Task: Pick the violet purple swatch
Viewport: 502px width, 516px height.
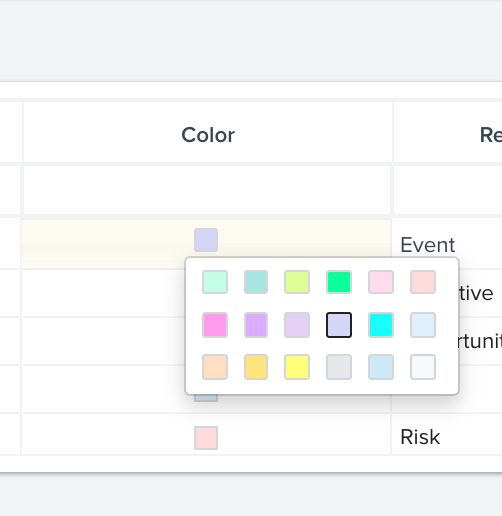Action: pyautogui.click(x=256, y=325)
